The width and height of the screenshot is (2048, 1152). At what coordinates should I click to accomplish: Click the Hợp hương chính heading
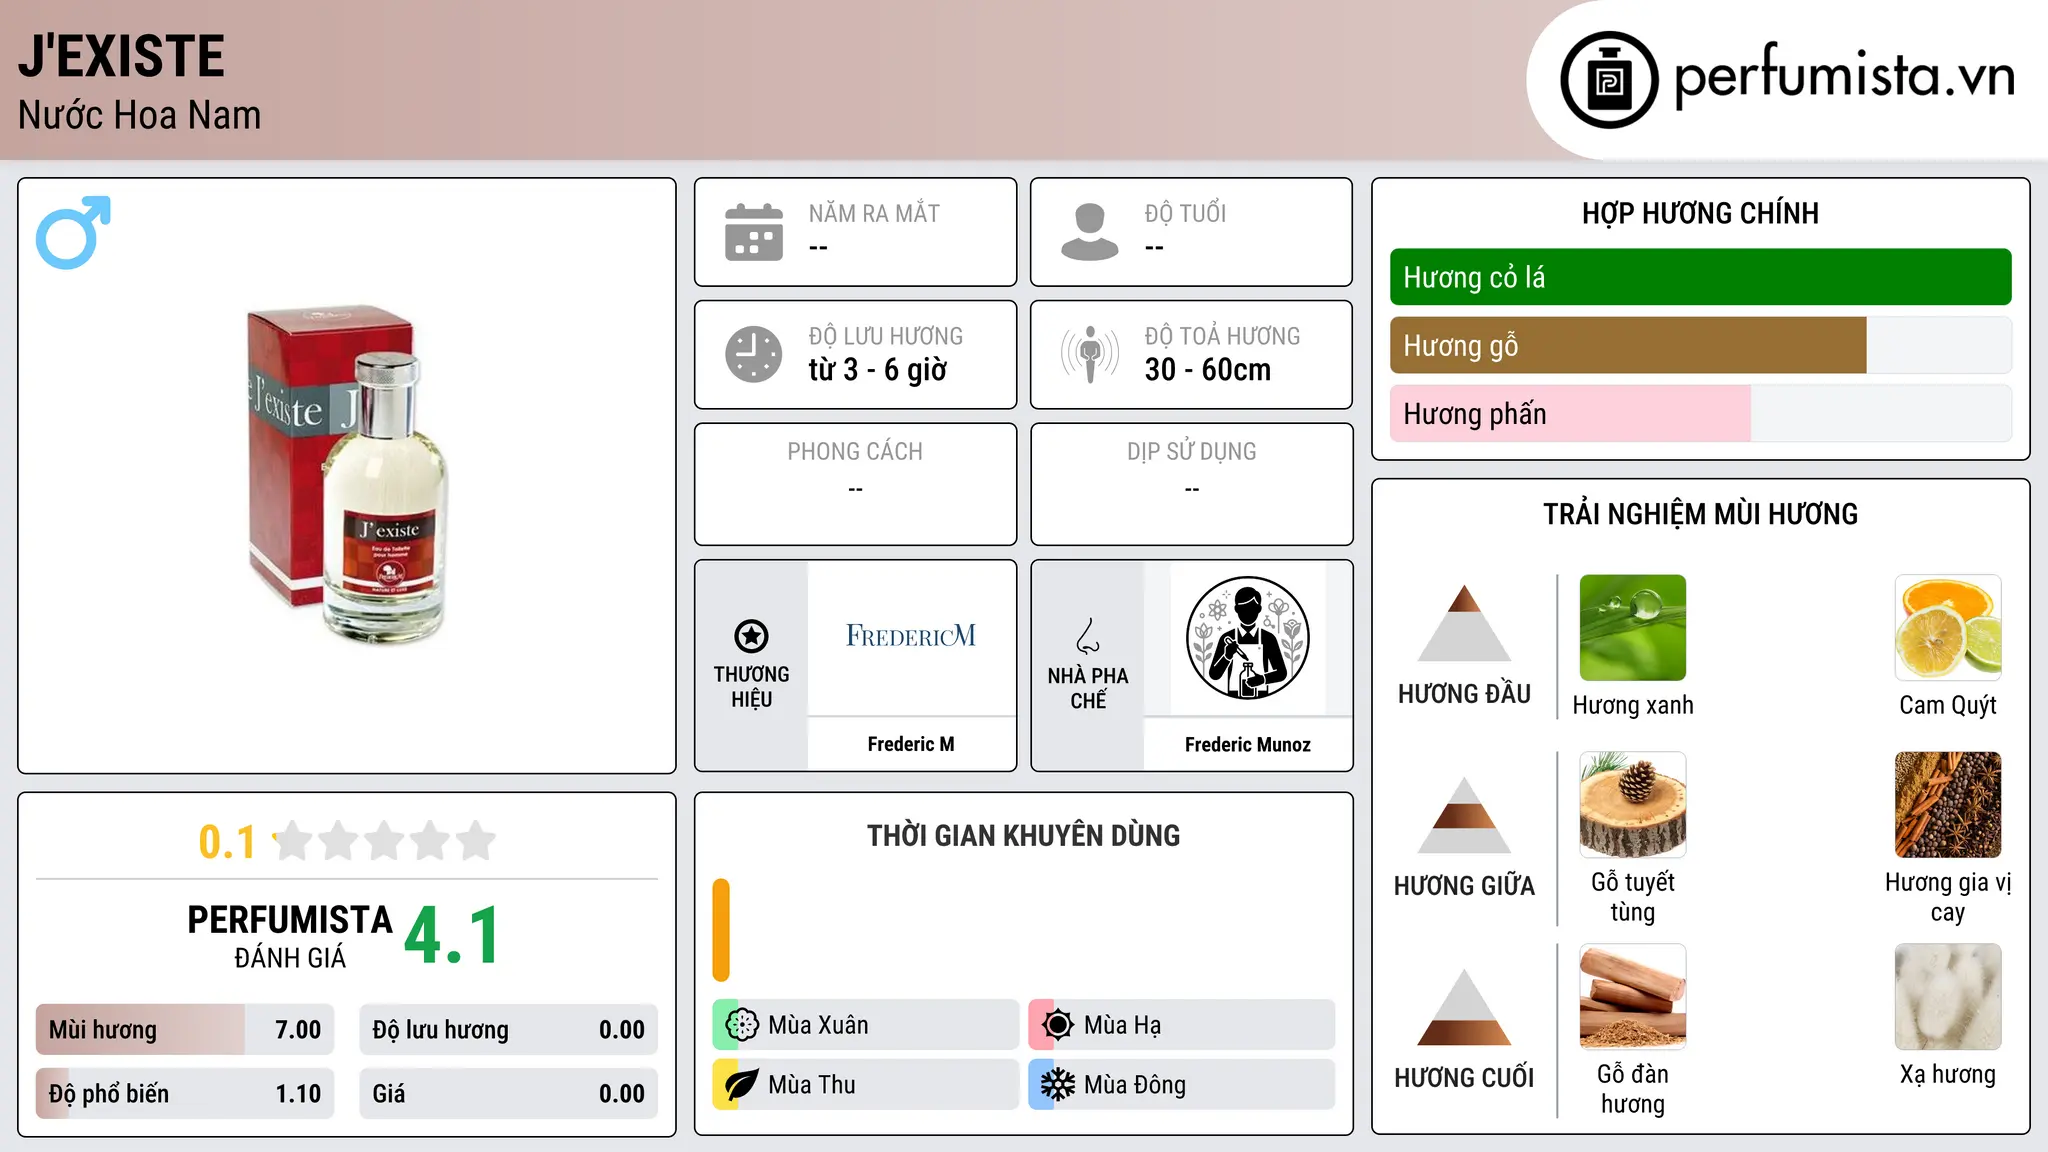pyautogui.click(x=1700, y=213)
